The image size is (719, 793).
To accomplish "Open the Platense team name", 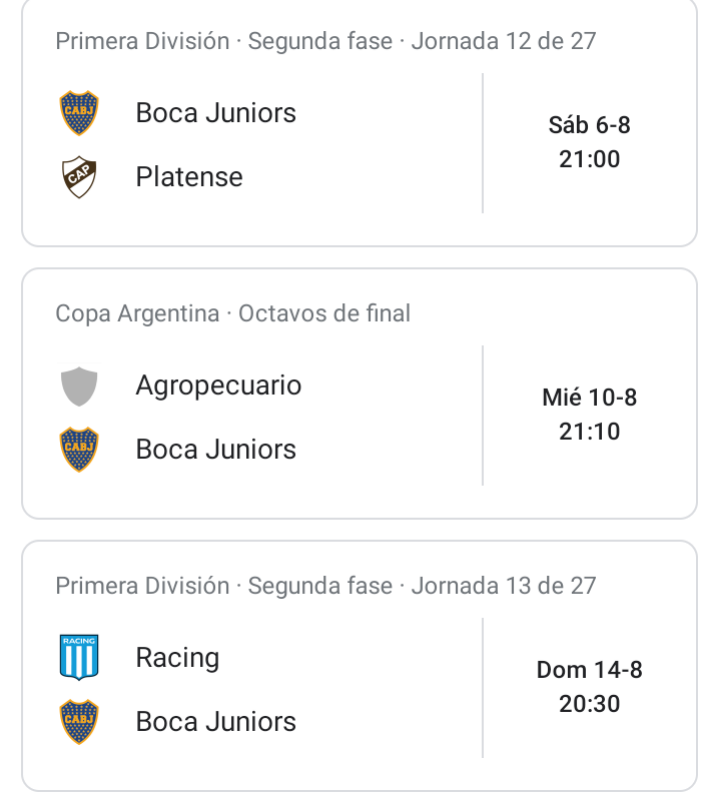I will click(189, 177).
